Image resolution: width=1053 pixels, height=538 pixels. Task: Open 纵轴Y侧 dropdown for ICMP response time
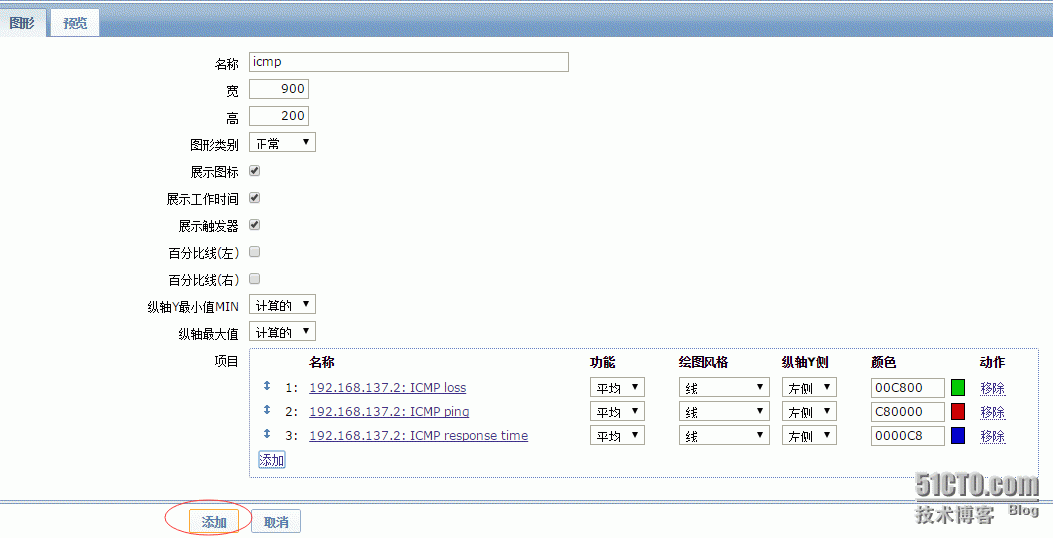pos(809,436)
